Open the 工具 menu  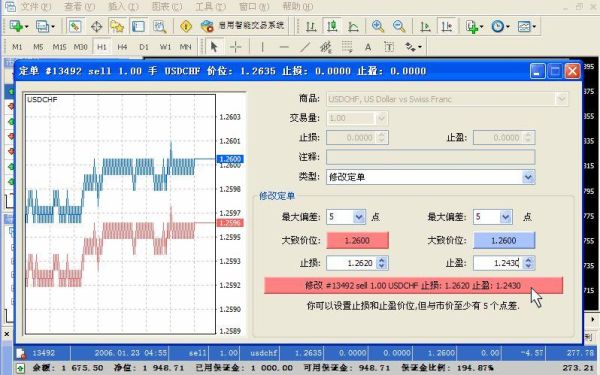click(x=210, y=7)
